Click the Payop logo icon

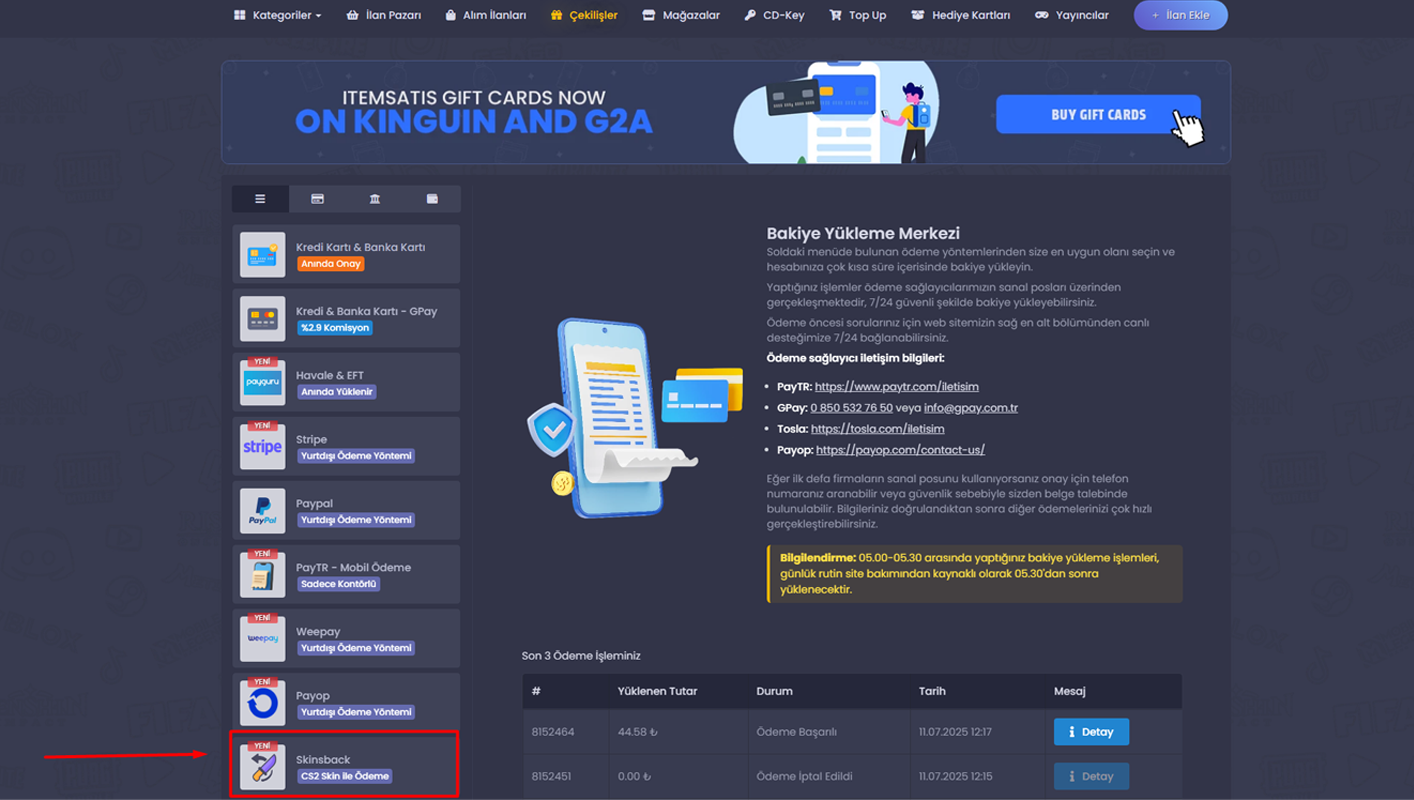[x=262, y=703]
